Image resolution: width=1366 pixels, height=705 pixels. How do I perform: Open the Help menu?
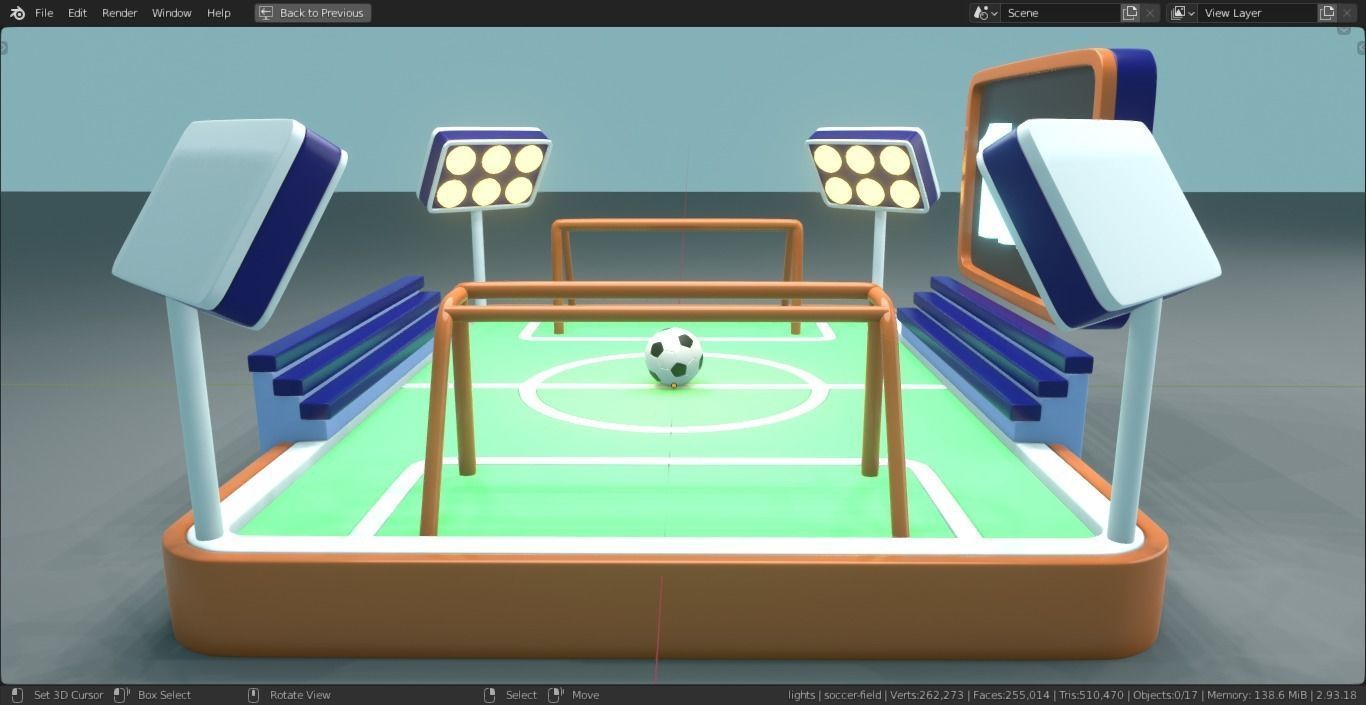(218, 13)
